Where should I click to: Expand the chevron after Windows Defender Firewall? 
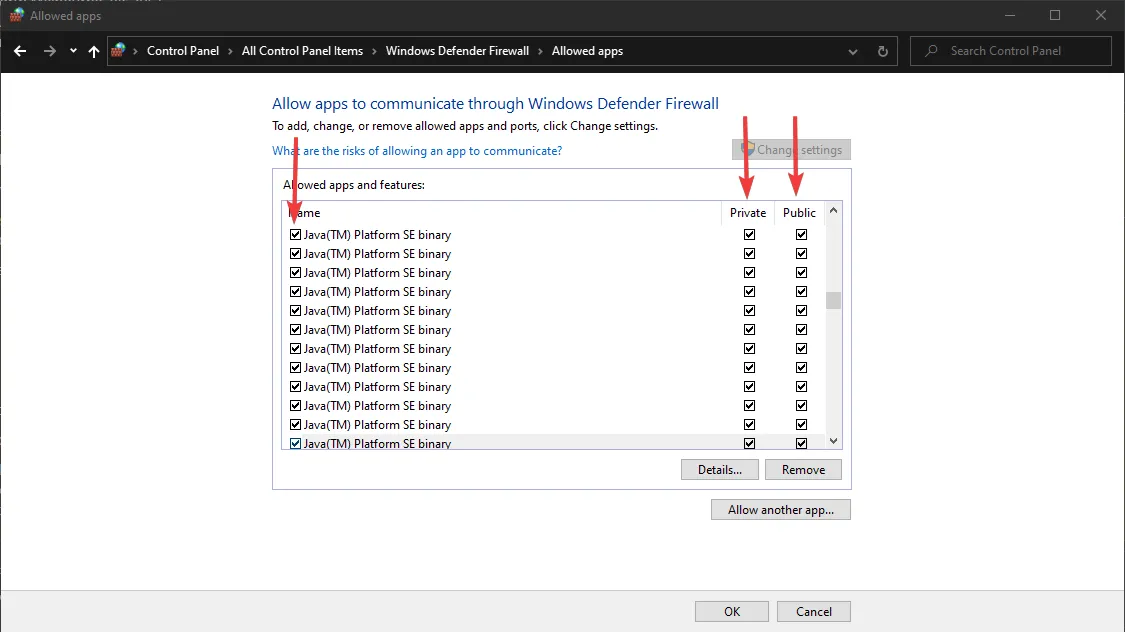540,51
